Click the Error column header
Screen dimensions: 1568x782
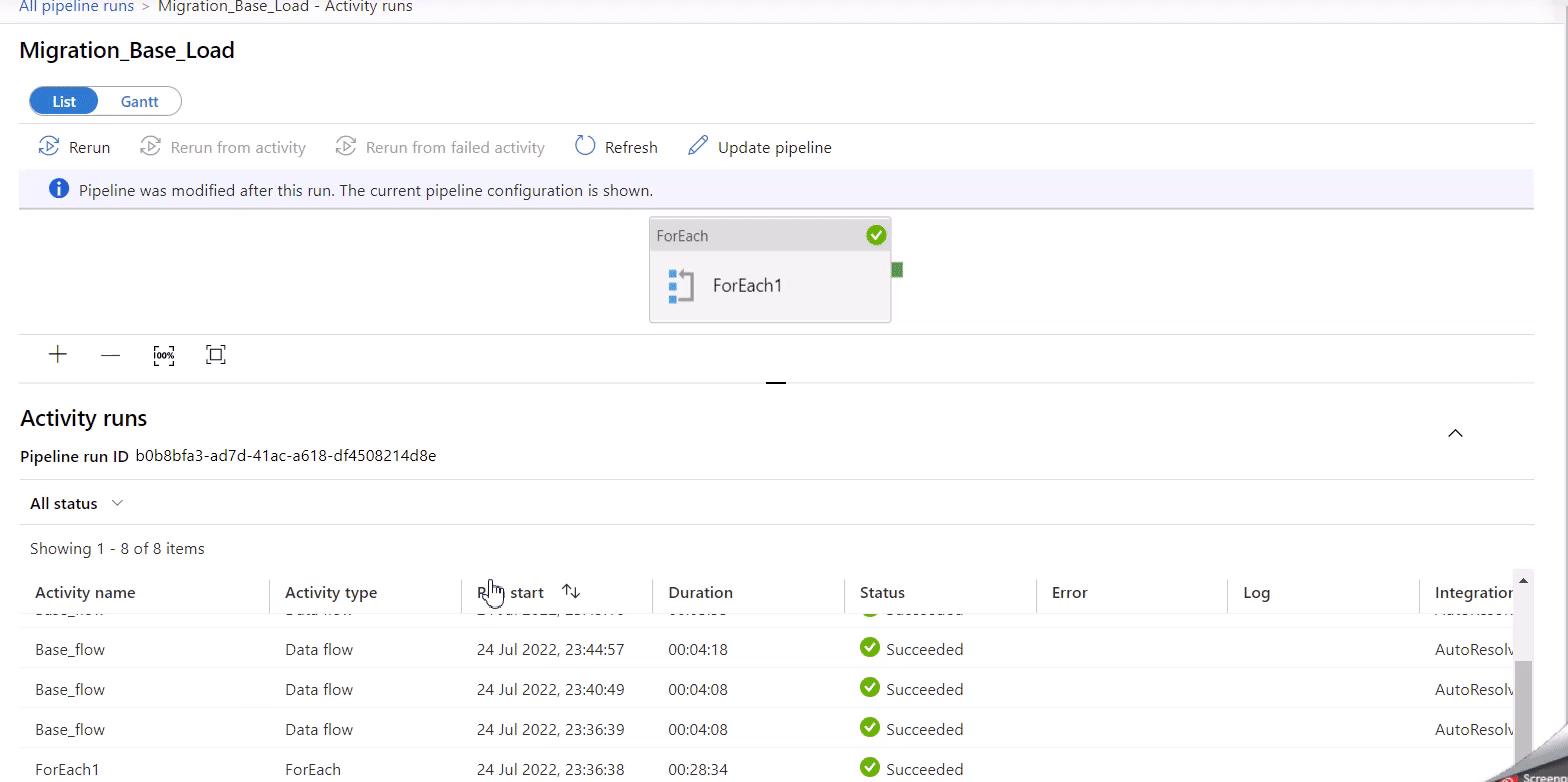(x=1069, y=592)
